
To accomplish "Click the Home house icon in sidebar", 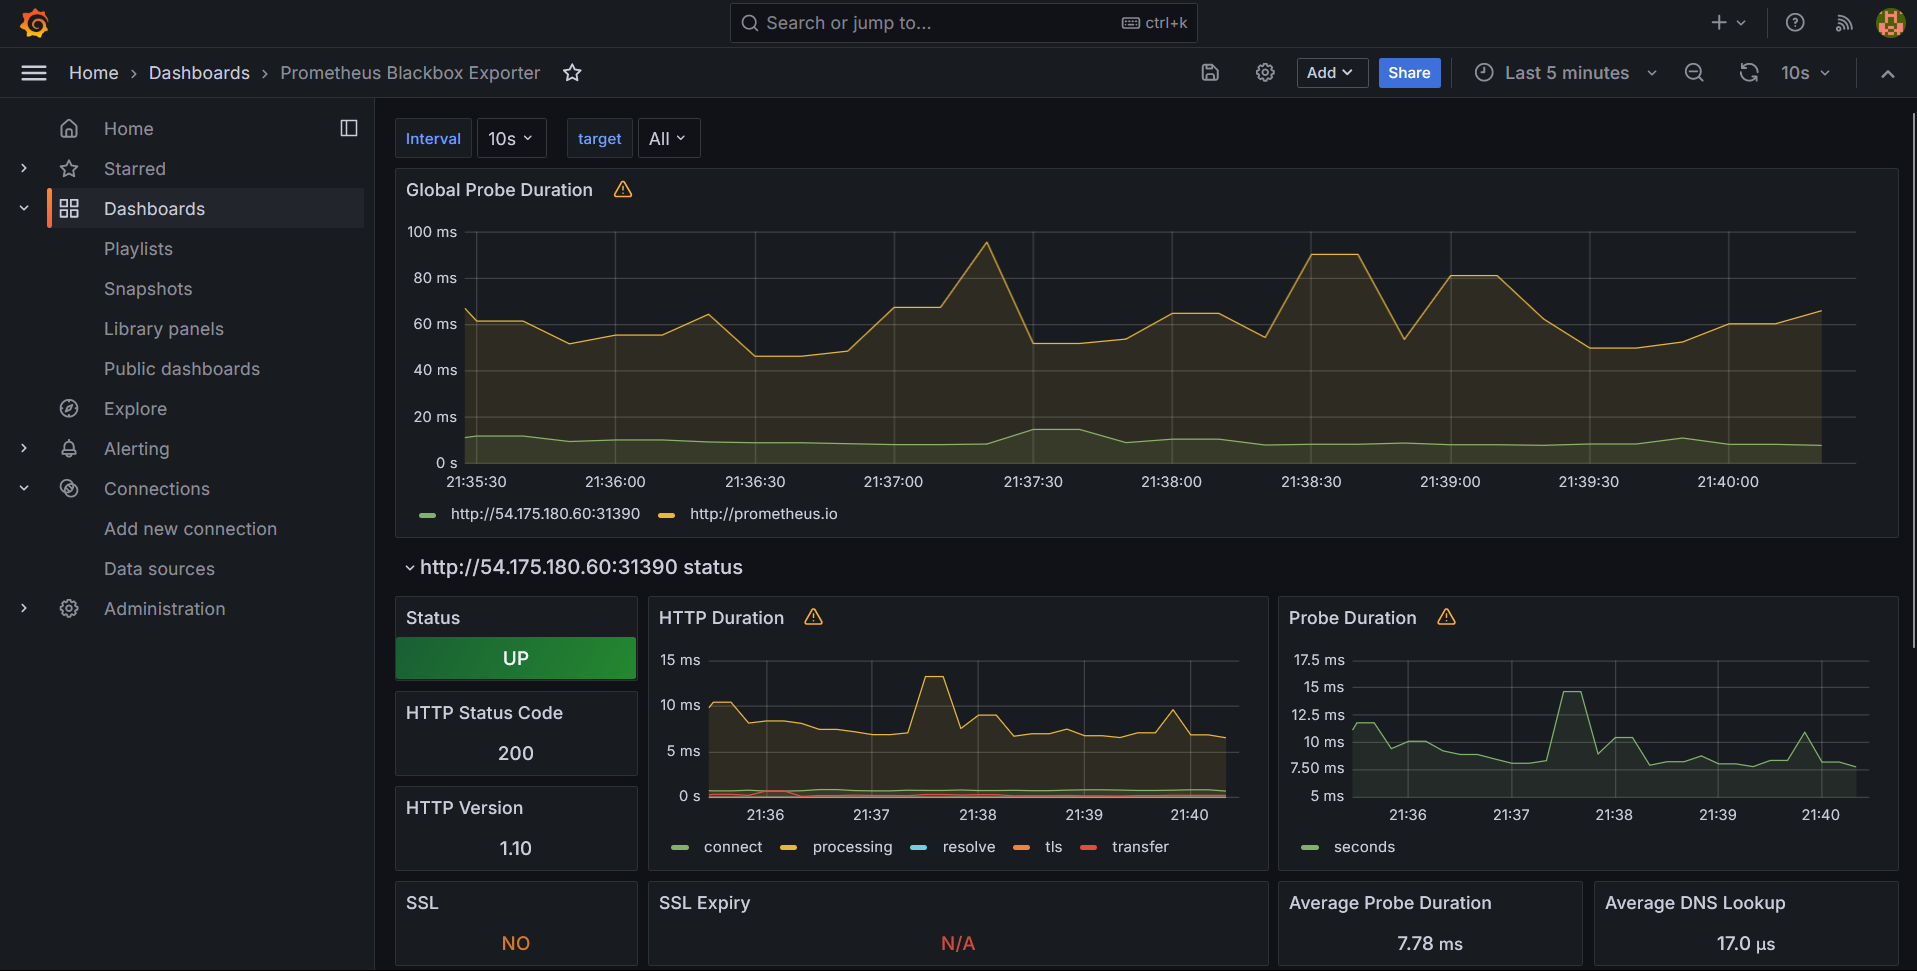I will 69,129.
